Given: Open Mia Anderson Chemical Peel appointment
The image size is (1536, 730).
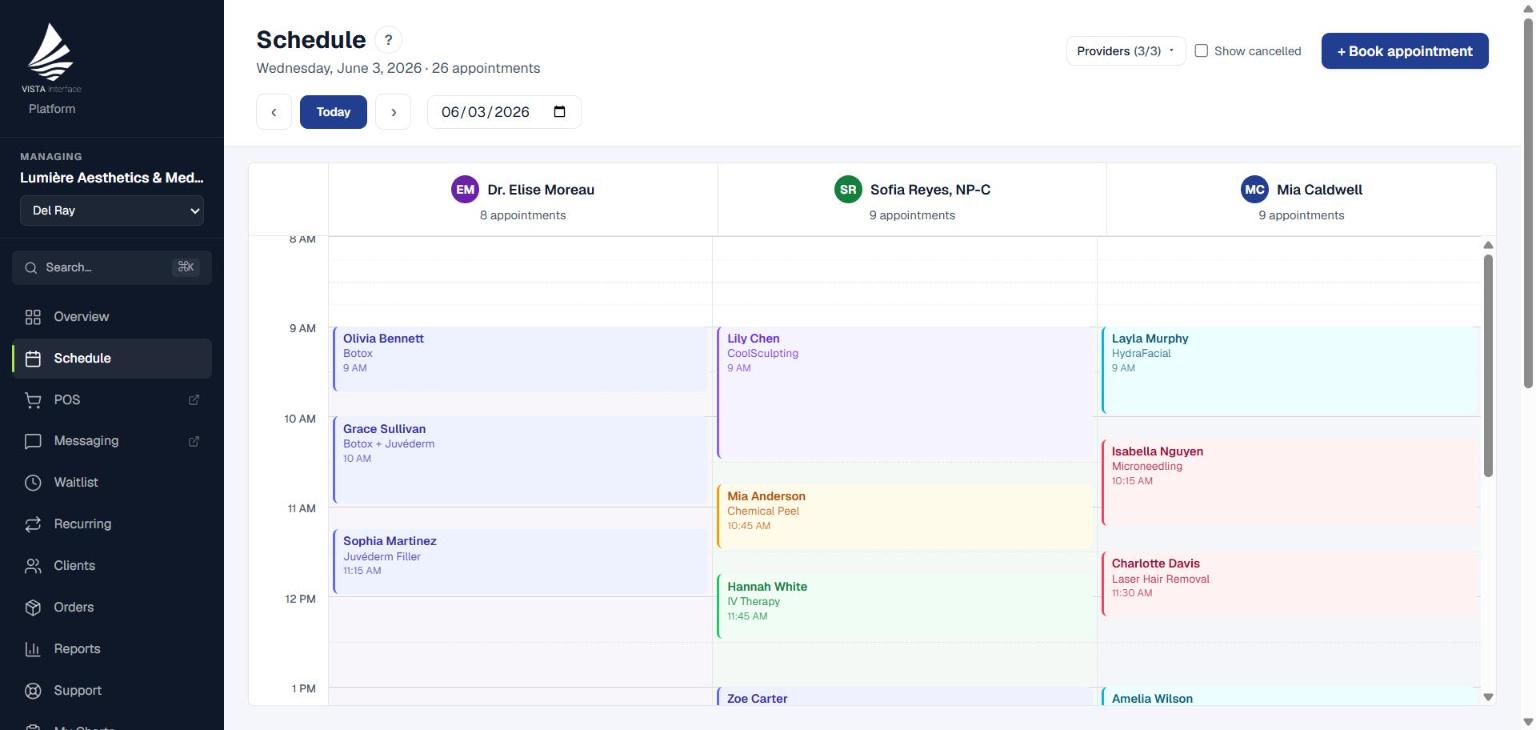Looking at the screenshot, I should (905, 516).
